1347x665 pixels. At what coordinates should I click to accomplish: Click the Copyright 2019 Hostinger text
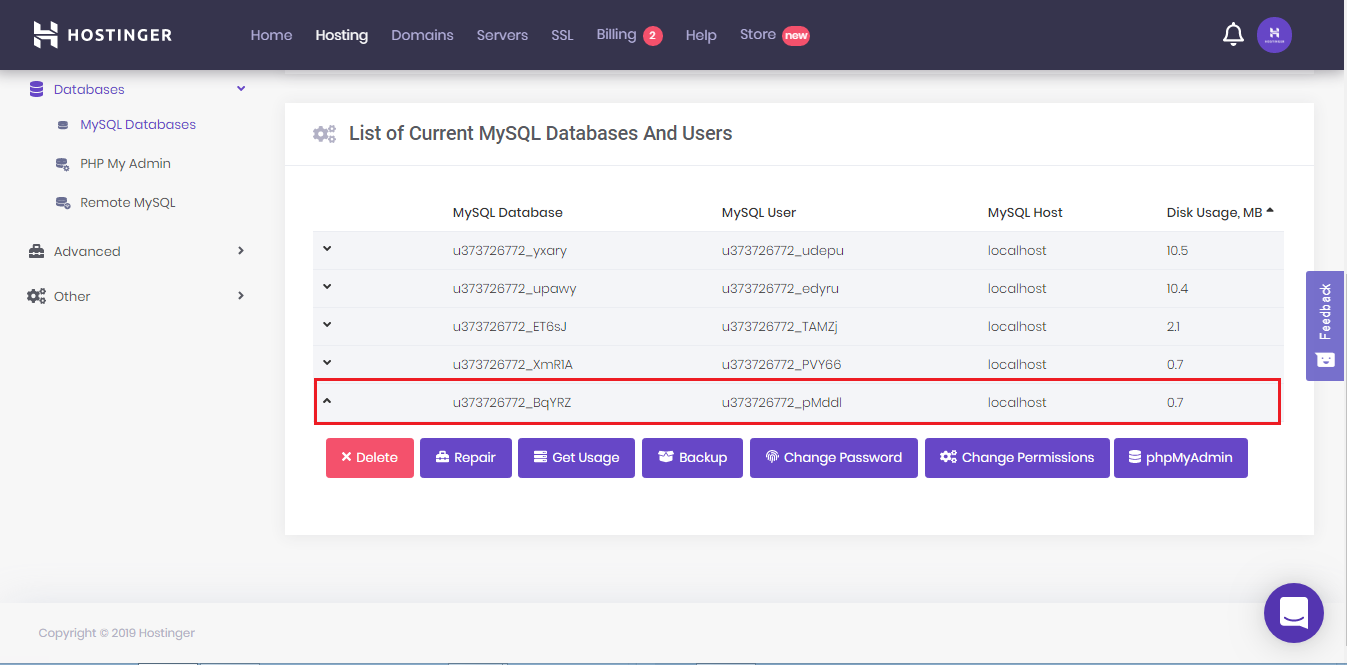point(117,633)
